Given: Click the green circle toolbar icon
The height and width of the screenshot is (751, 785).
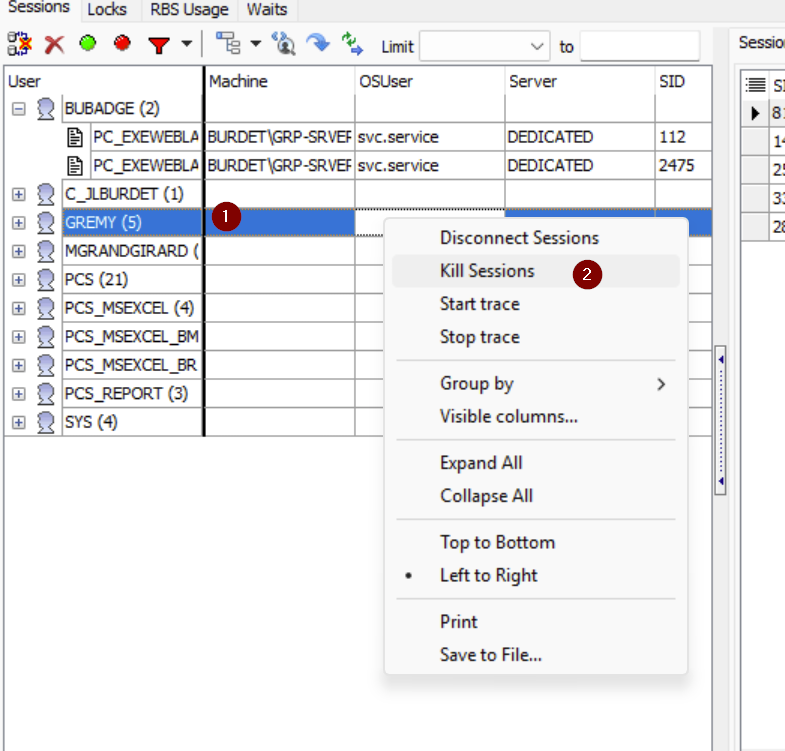Looking at the screenshot, I should (x=88, y=43).
